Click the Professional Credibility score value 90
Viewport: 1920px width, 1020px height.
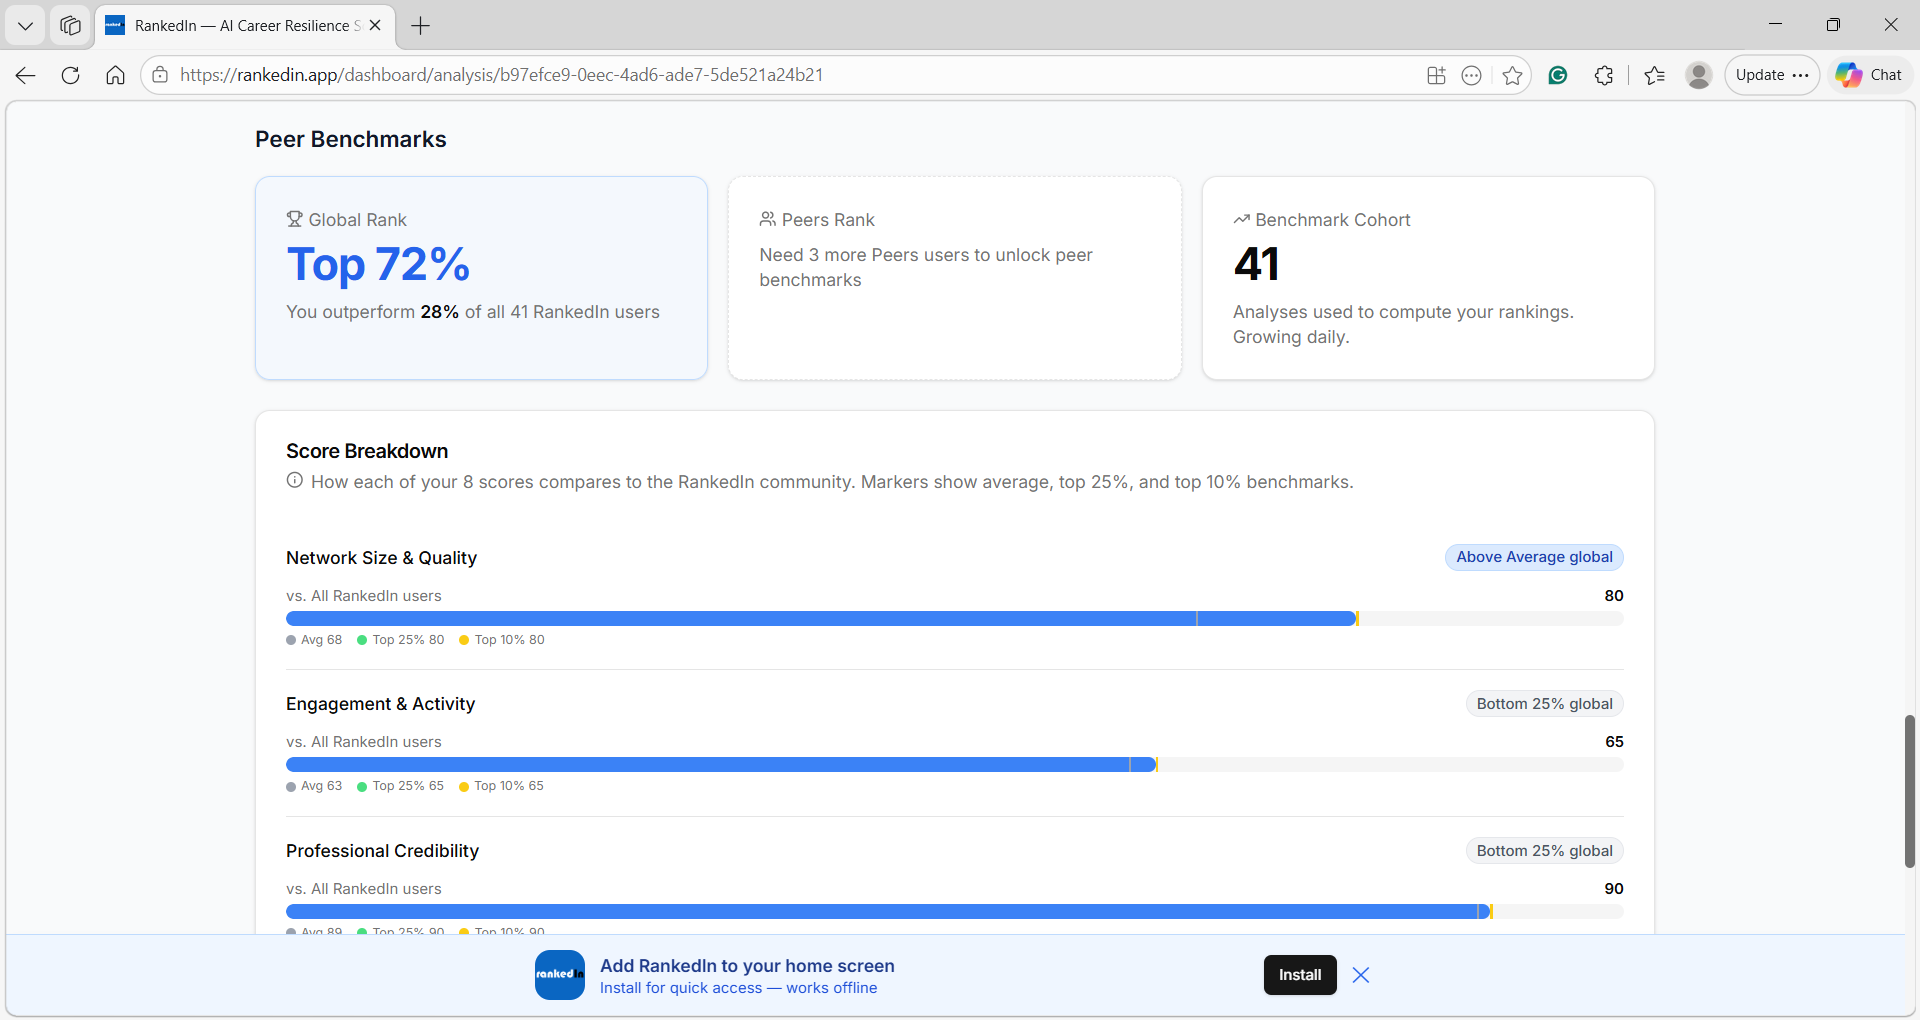pos(1614,889)
